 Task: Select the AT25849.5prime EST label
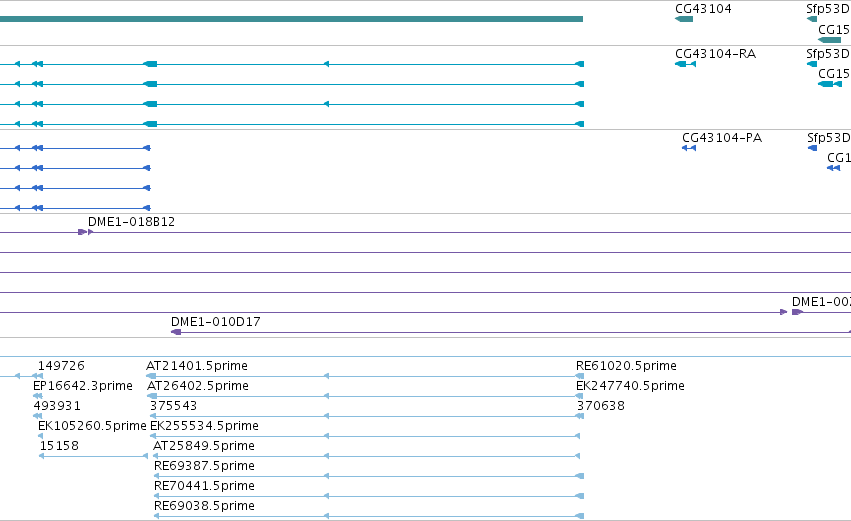204,446
